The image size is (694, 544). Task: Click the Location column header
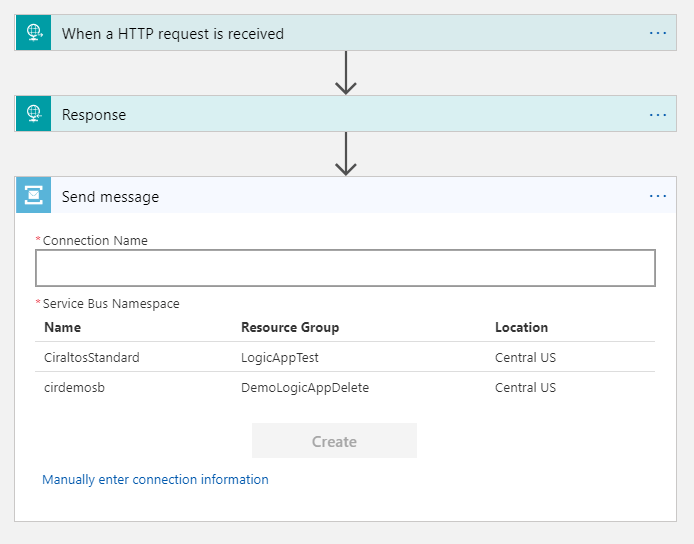(x=521, y=327)
